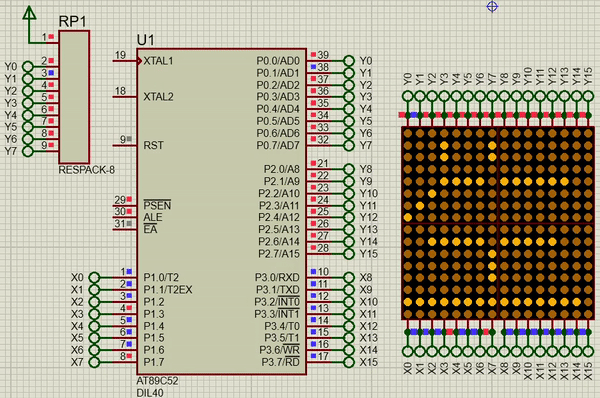
Task: Click the RST pin 9 on U1
Action: 124,145
